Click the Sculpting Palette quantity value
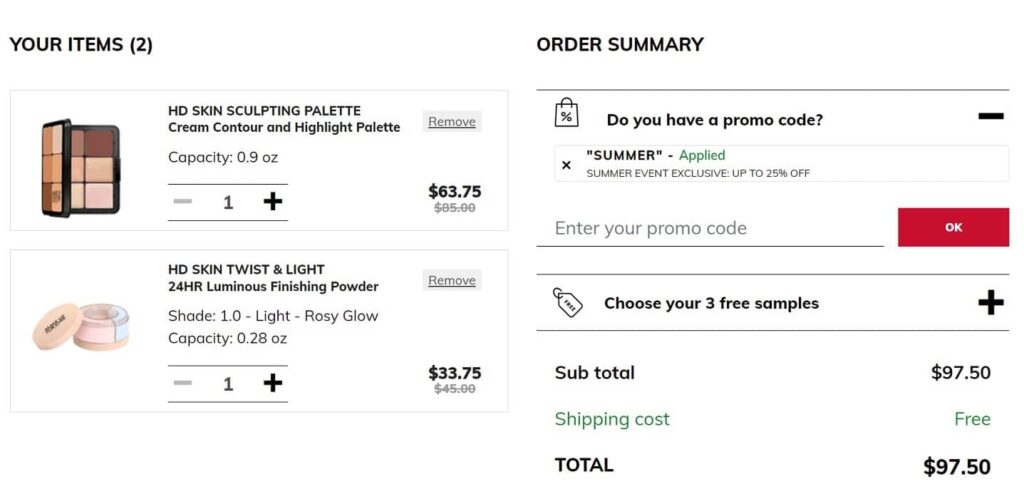 click(228, 202)
